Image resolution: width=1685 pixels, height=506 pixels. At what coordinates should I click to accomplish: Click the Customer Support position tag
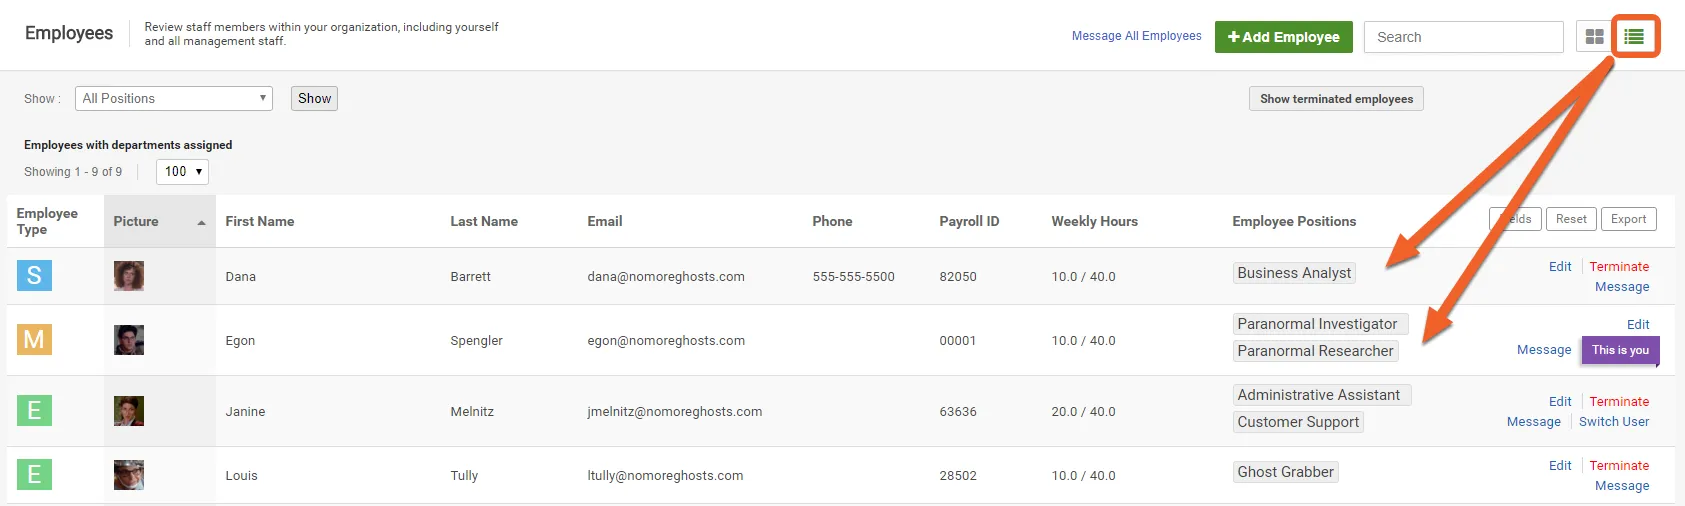point(1298,422)
